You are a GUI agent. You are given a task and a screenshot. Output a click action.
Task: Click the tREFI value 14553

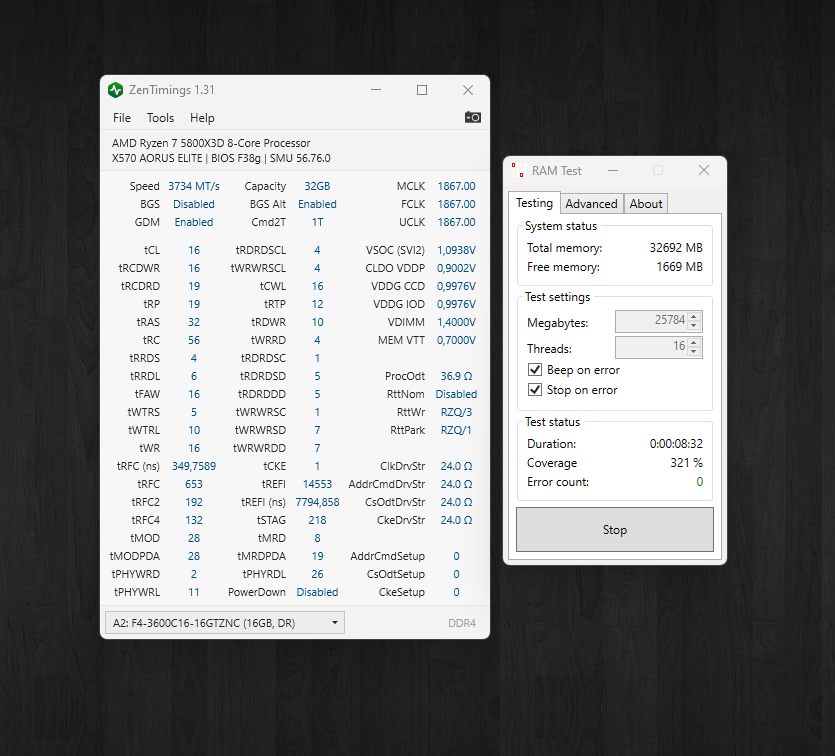317,484
